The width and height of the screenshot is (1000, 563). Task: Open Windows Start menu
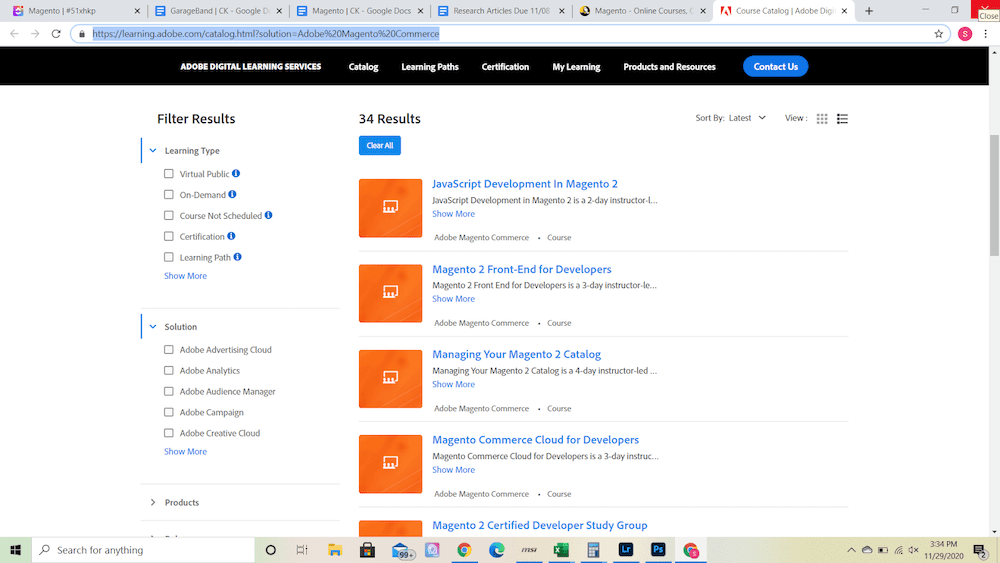click(15, 550)
